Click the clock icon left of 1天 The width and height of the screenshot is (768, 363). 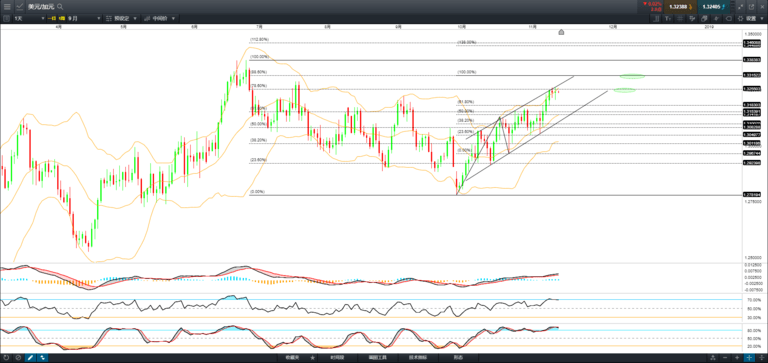coord(6,18)
